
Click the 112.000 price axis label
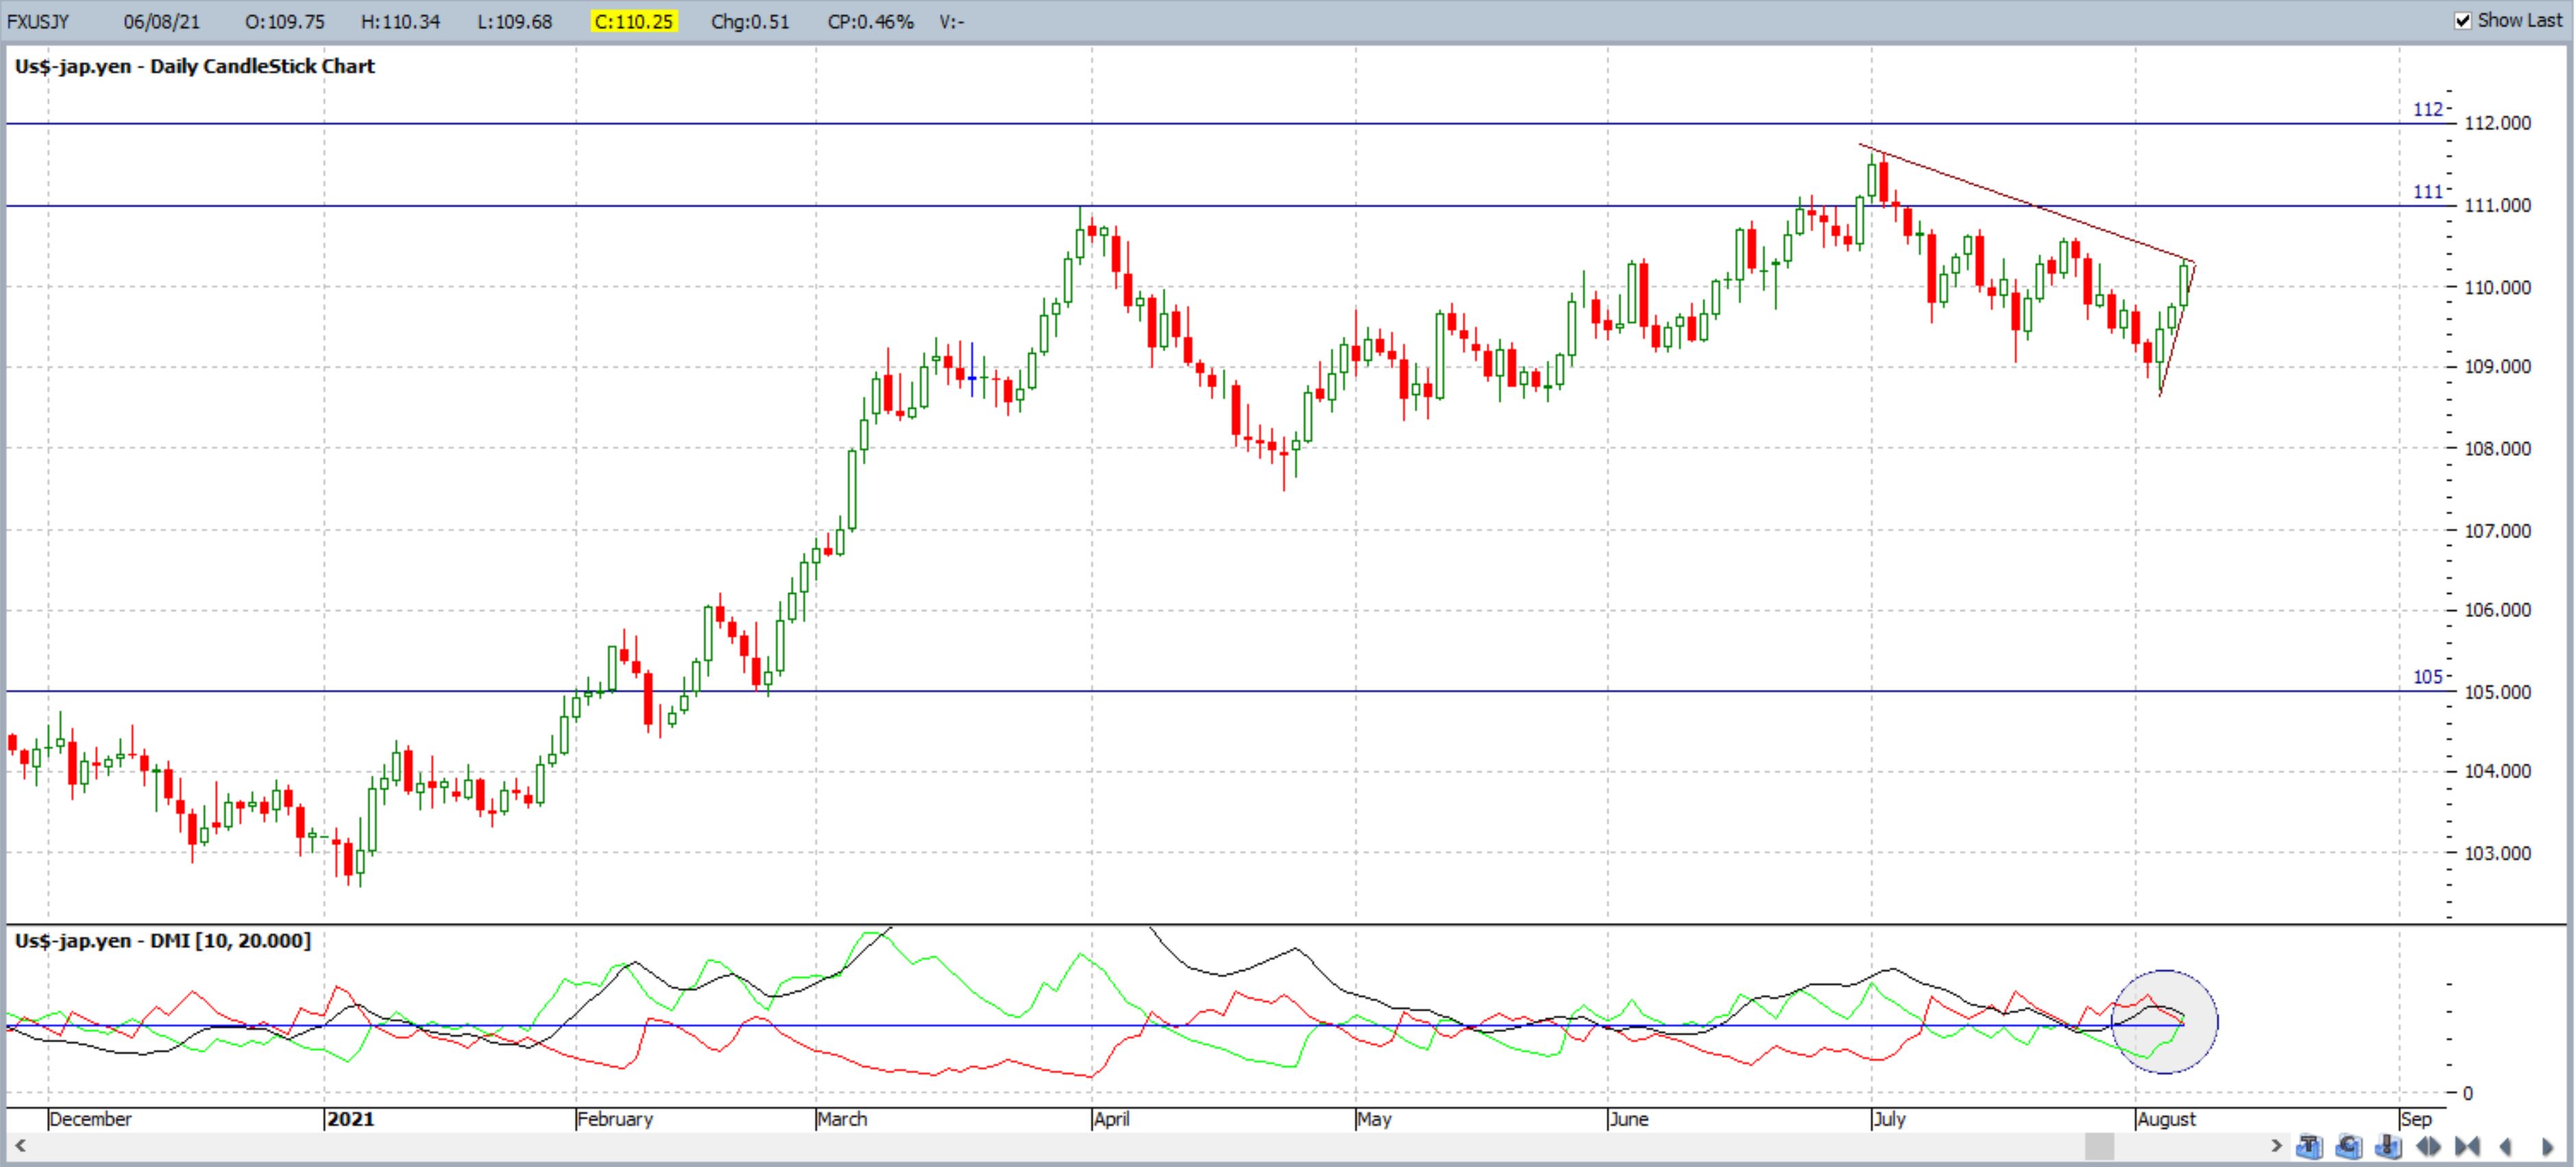tap(2498, 123)
